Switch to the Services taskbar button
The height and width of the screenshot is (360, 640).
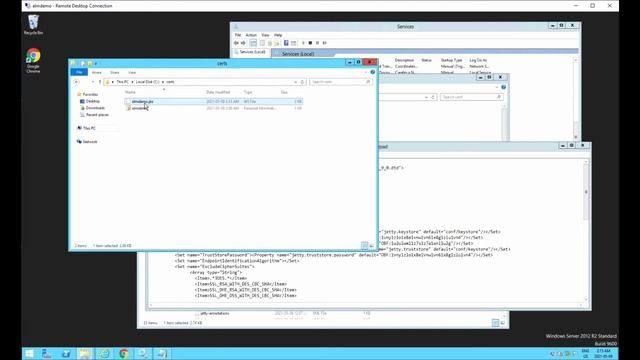143,353
